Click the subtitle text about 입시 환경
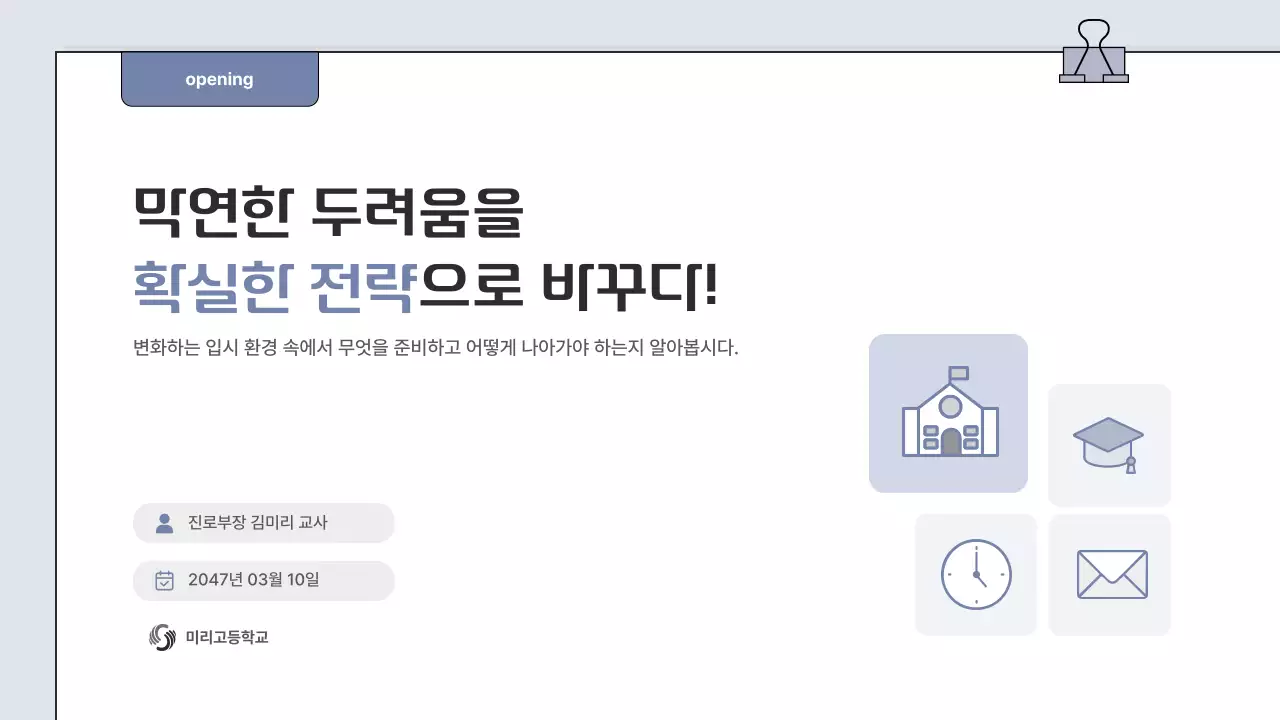 pos(433,349)
